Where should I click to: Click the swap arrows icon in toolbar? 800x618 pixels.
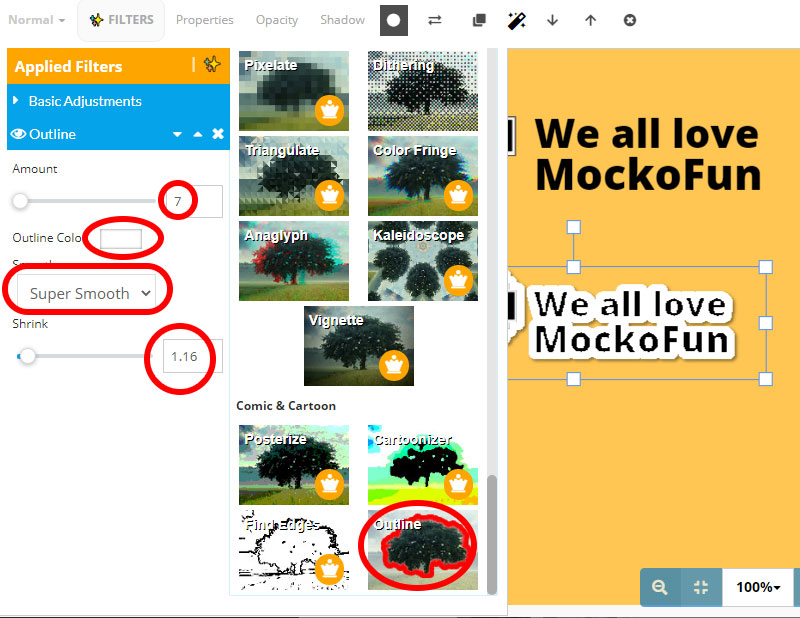(x=435, y=20)
